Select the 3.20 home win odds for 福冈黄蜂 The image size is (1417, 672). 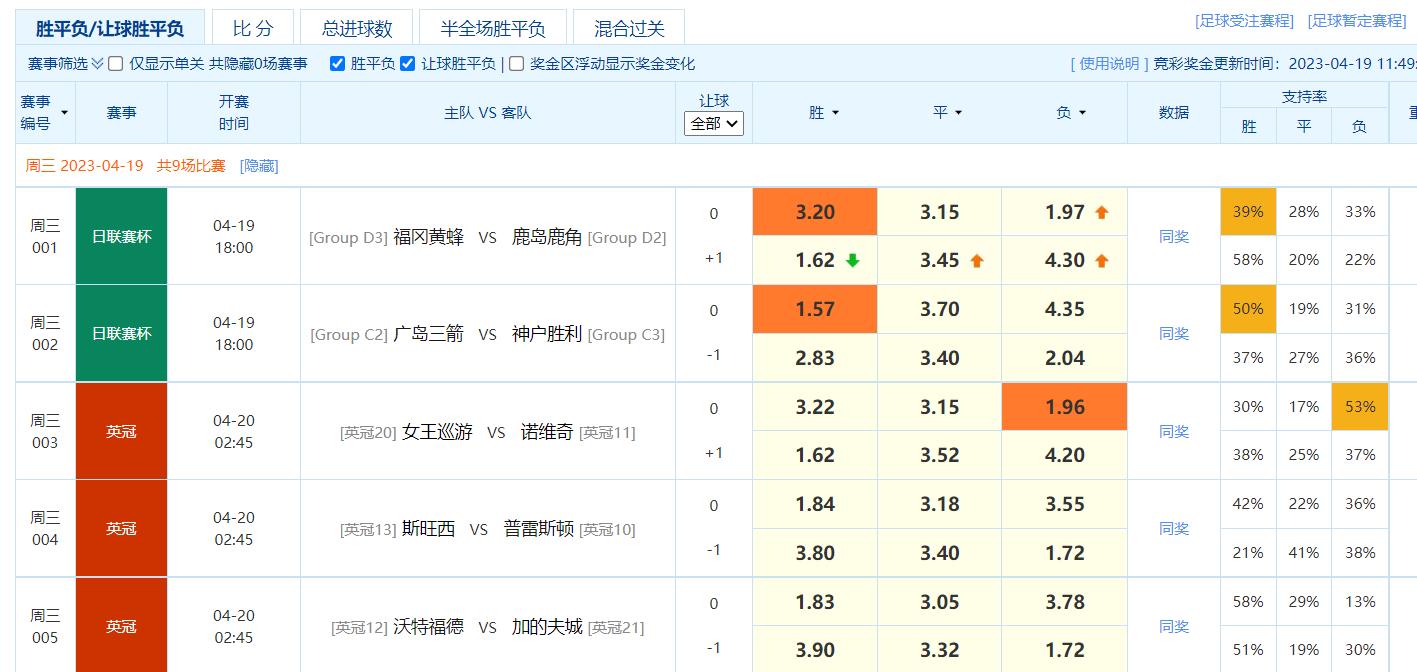814,211
